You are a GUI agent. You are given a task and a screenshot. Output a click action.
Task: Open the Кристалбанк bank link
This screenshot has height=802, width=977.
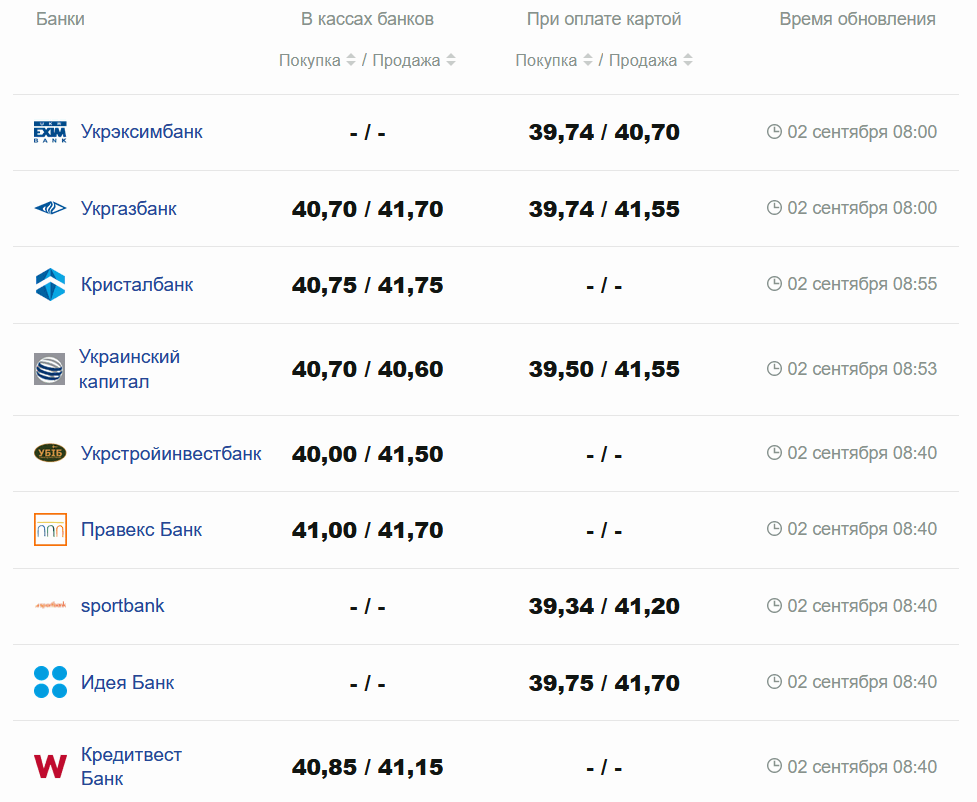click(x=137, y=285)
